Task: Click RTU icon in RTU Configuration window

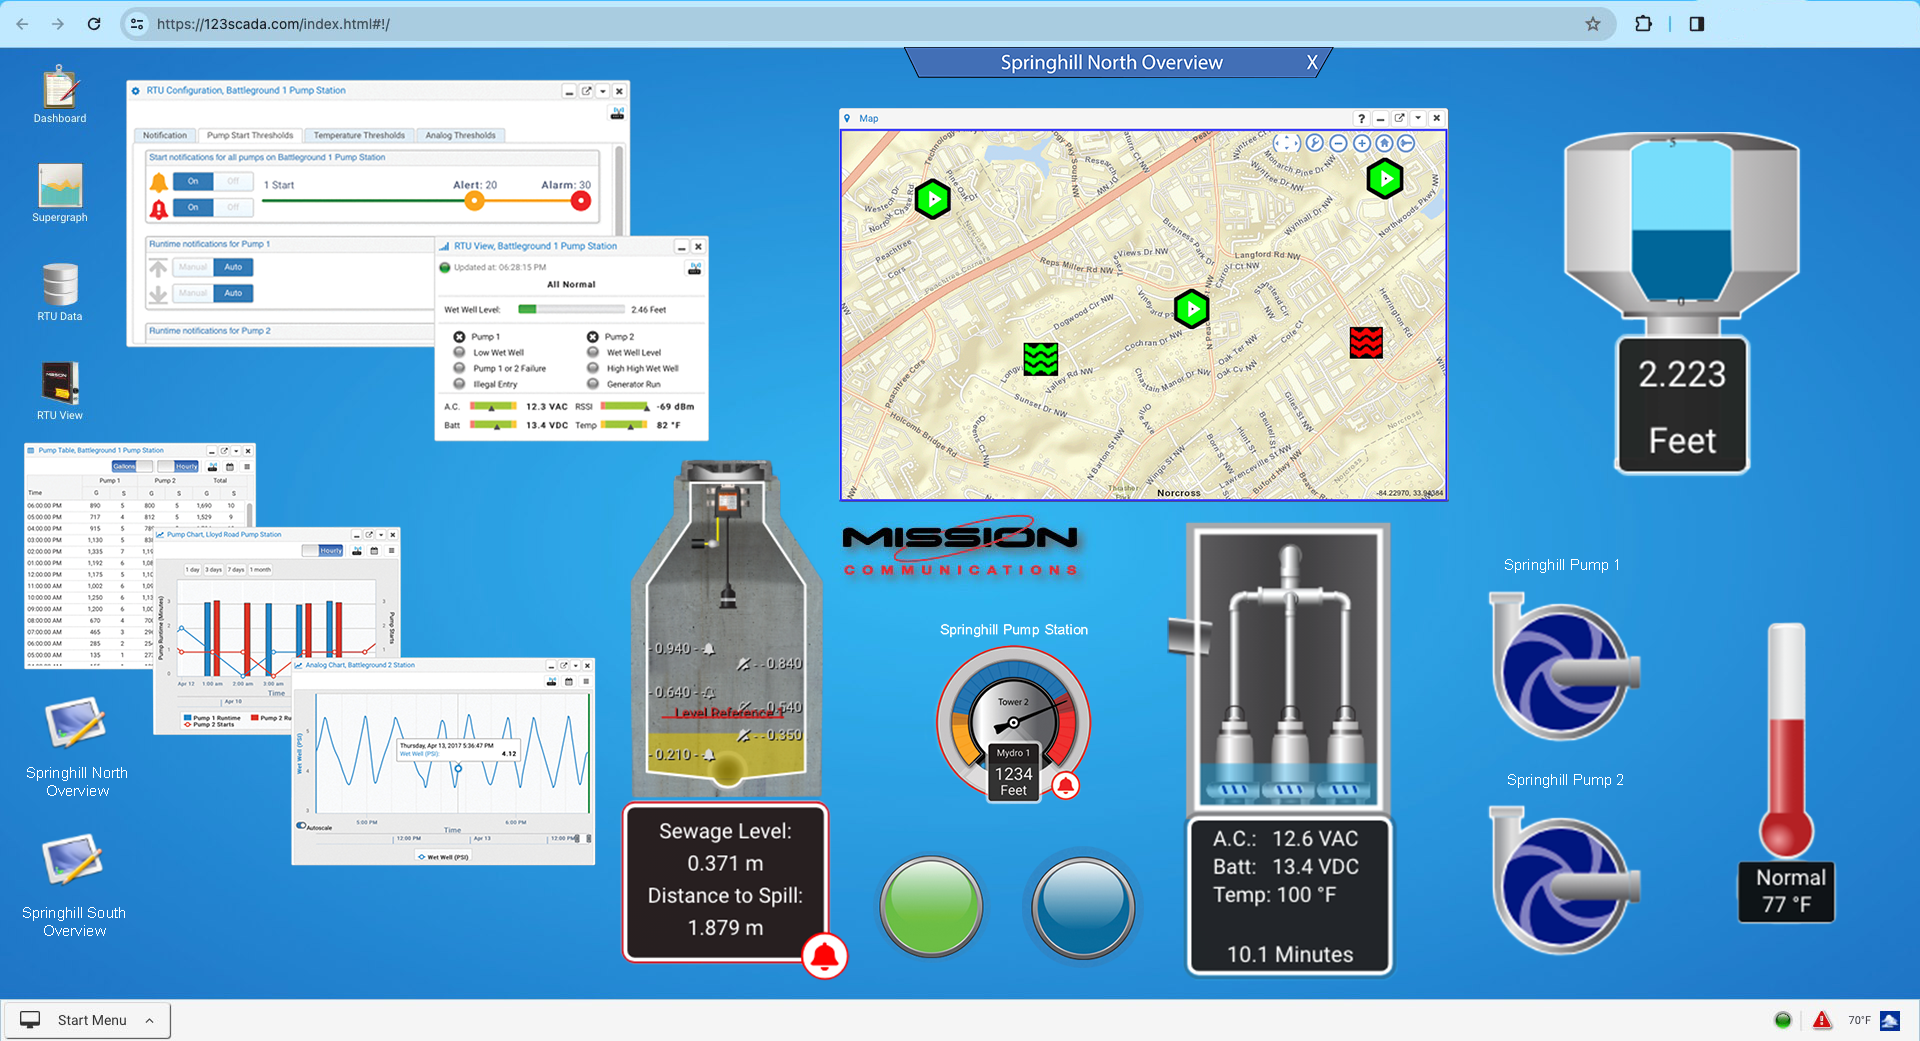Action: point(618,113)
